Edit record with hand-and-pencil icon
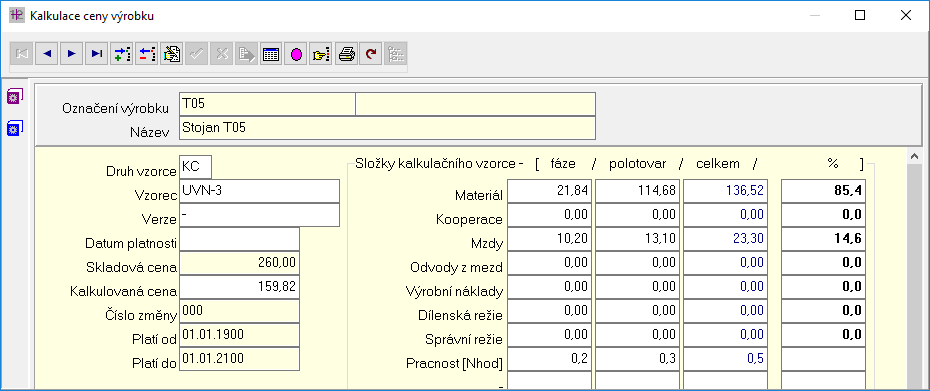930x391 pixels. tap(171, 55)
